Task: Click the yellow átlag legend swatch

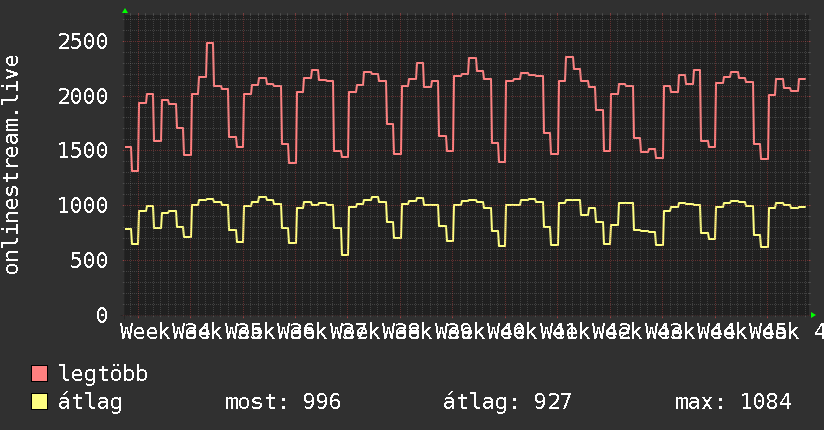Action: coord(39,402)
